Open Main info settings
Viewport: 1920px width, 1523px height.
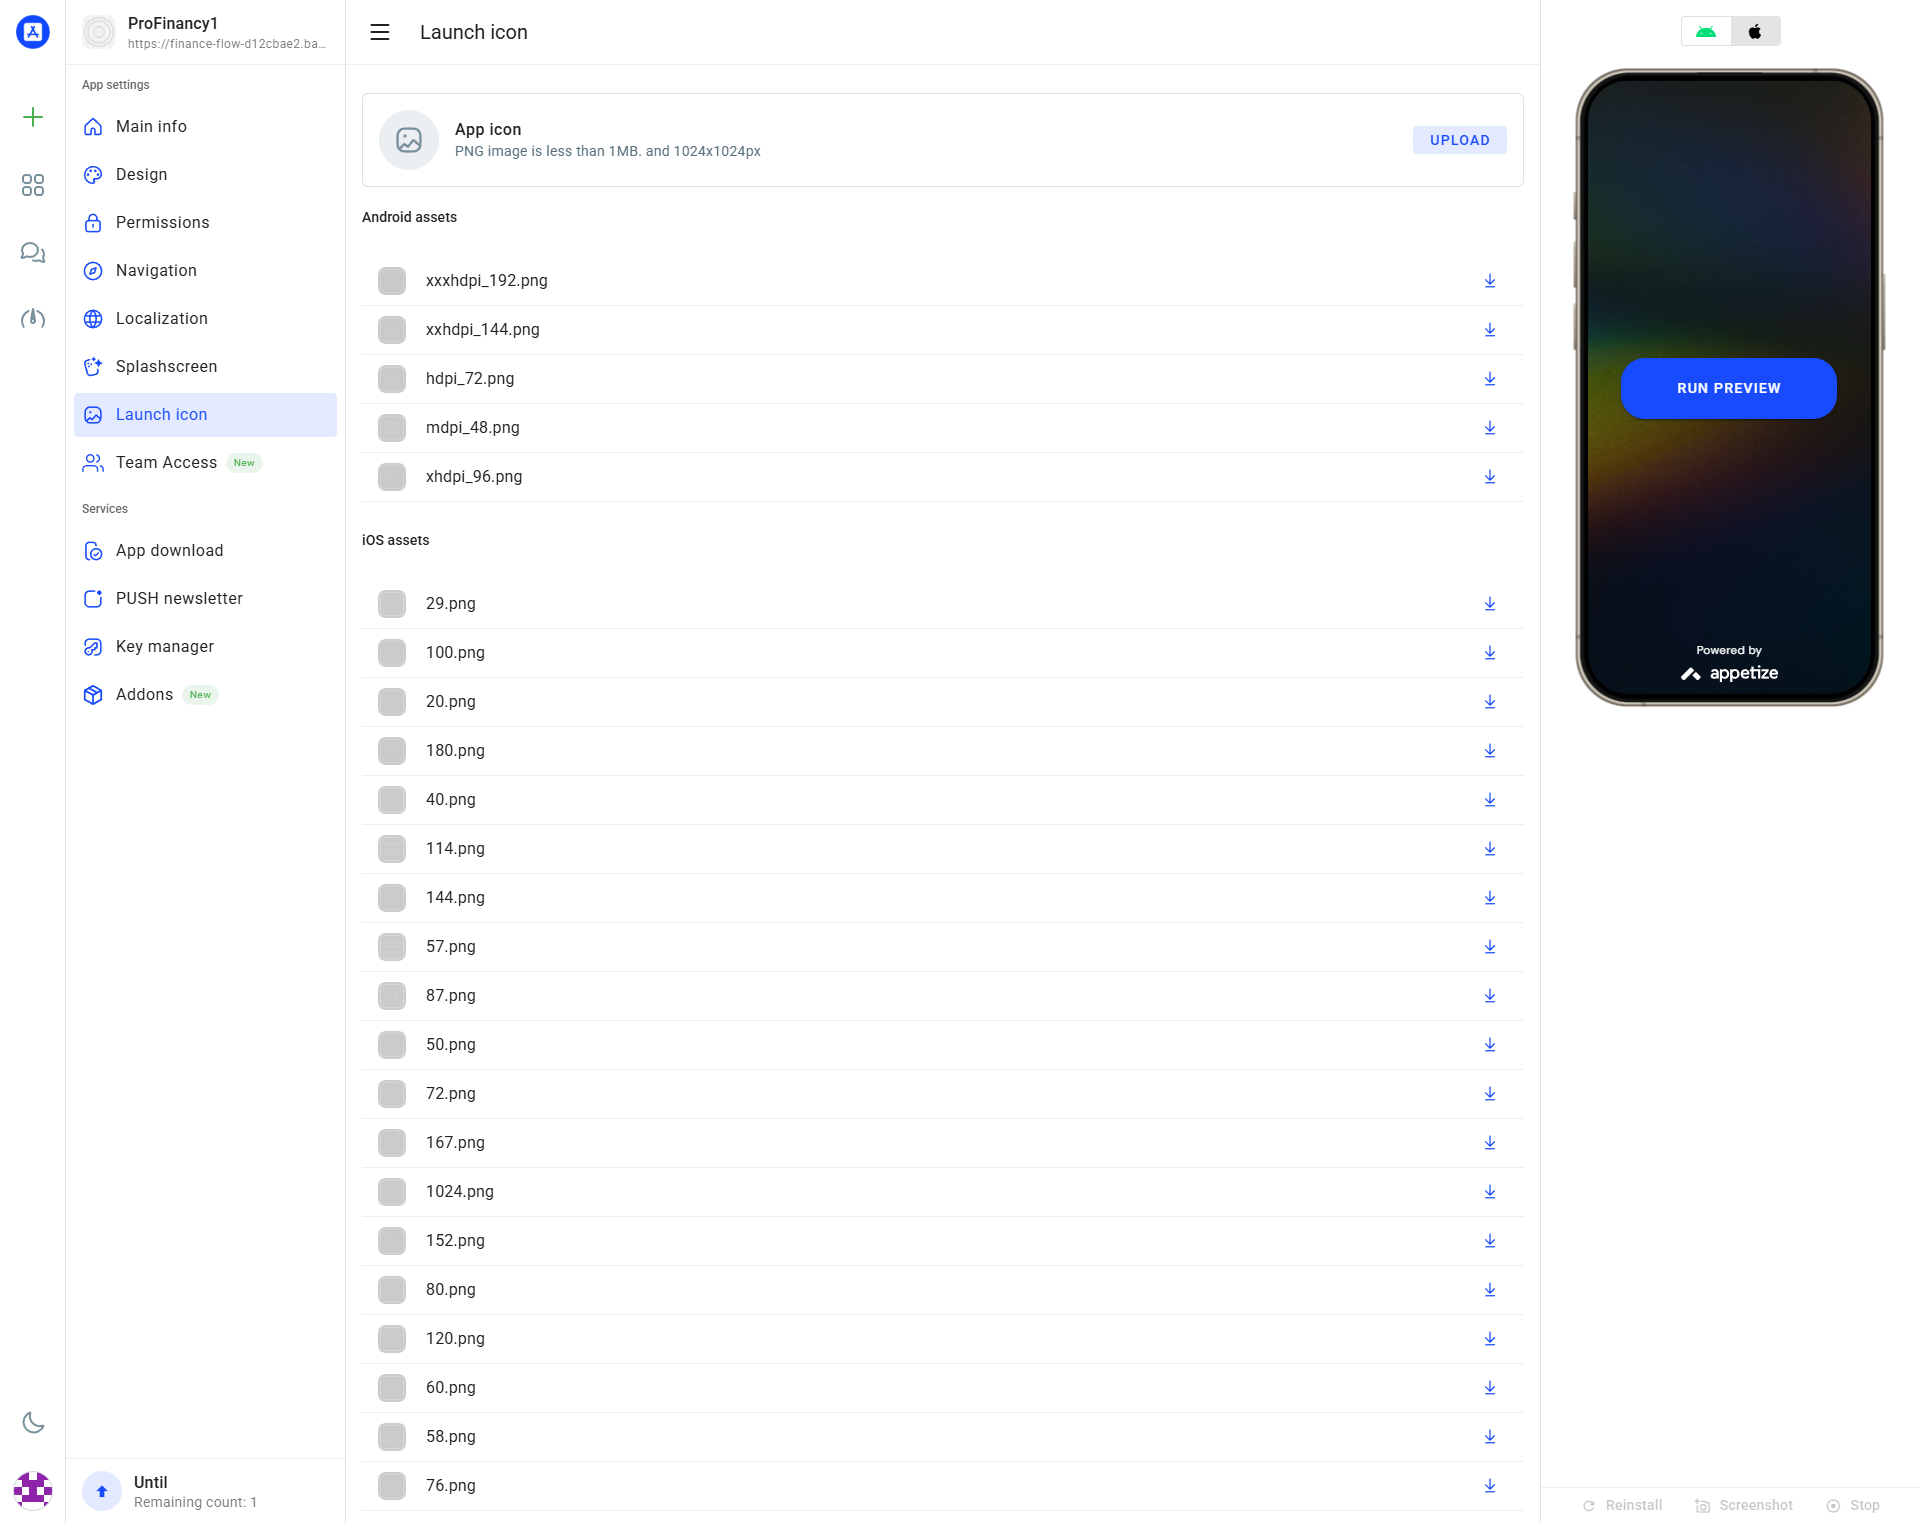coord(205,126)
